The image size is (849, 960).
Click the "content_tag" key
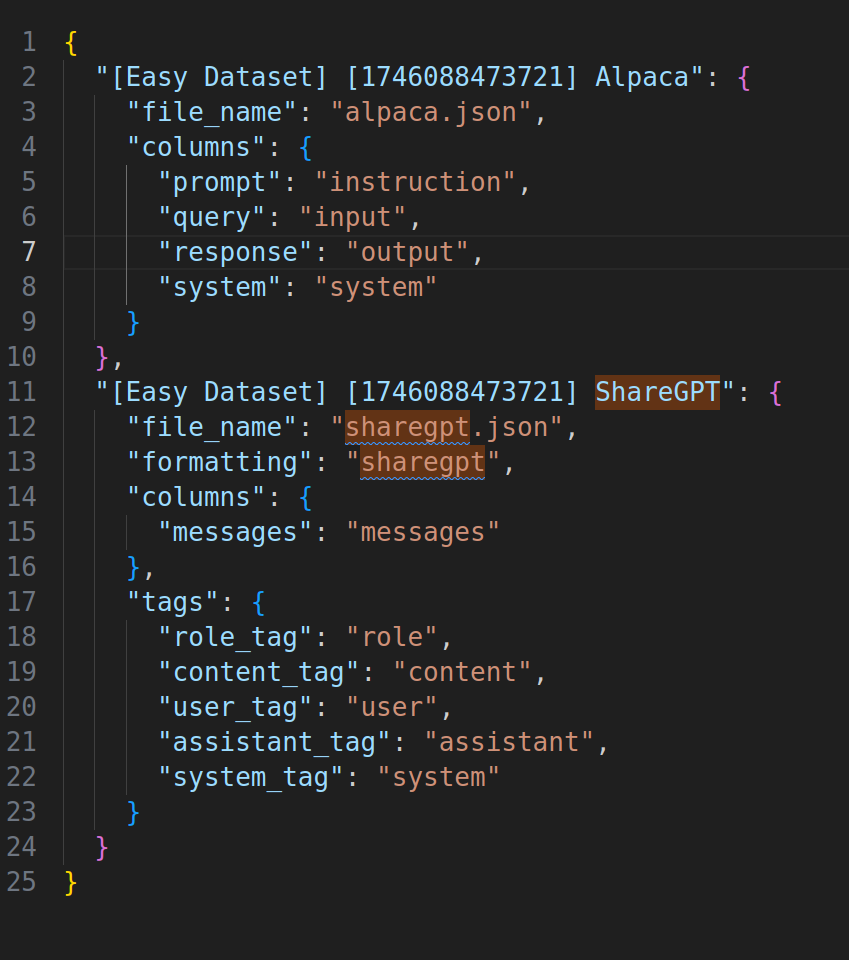tap(259, 672)
